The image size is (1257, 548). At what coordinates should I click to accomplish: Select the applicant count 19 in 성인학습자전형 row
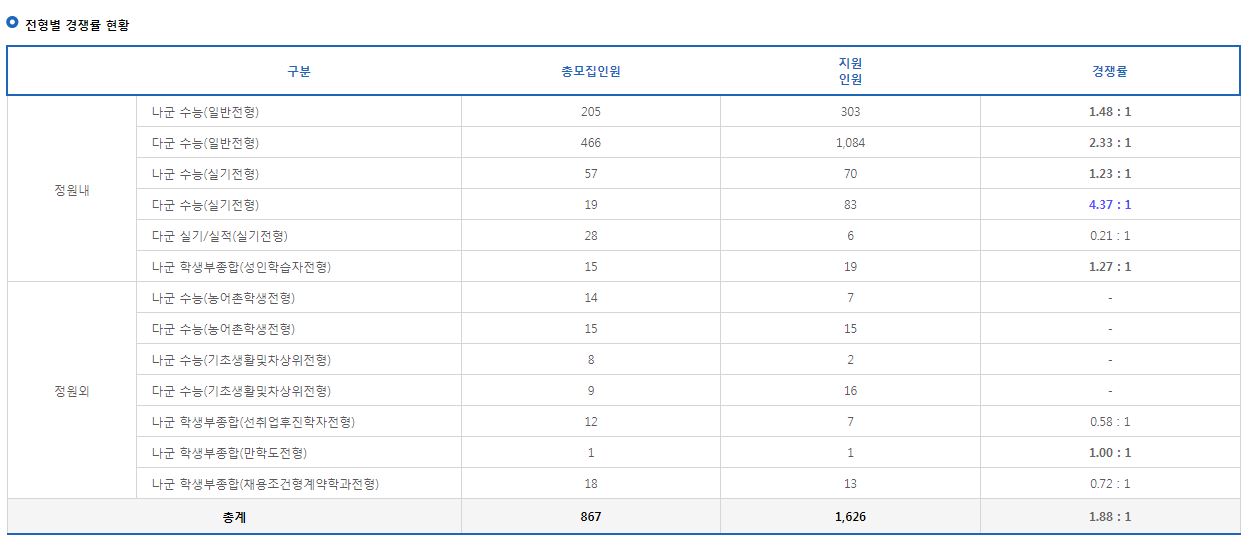tap(850, 267)
